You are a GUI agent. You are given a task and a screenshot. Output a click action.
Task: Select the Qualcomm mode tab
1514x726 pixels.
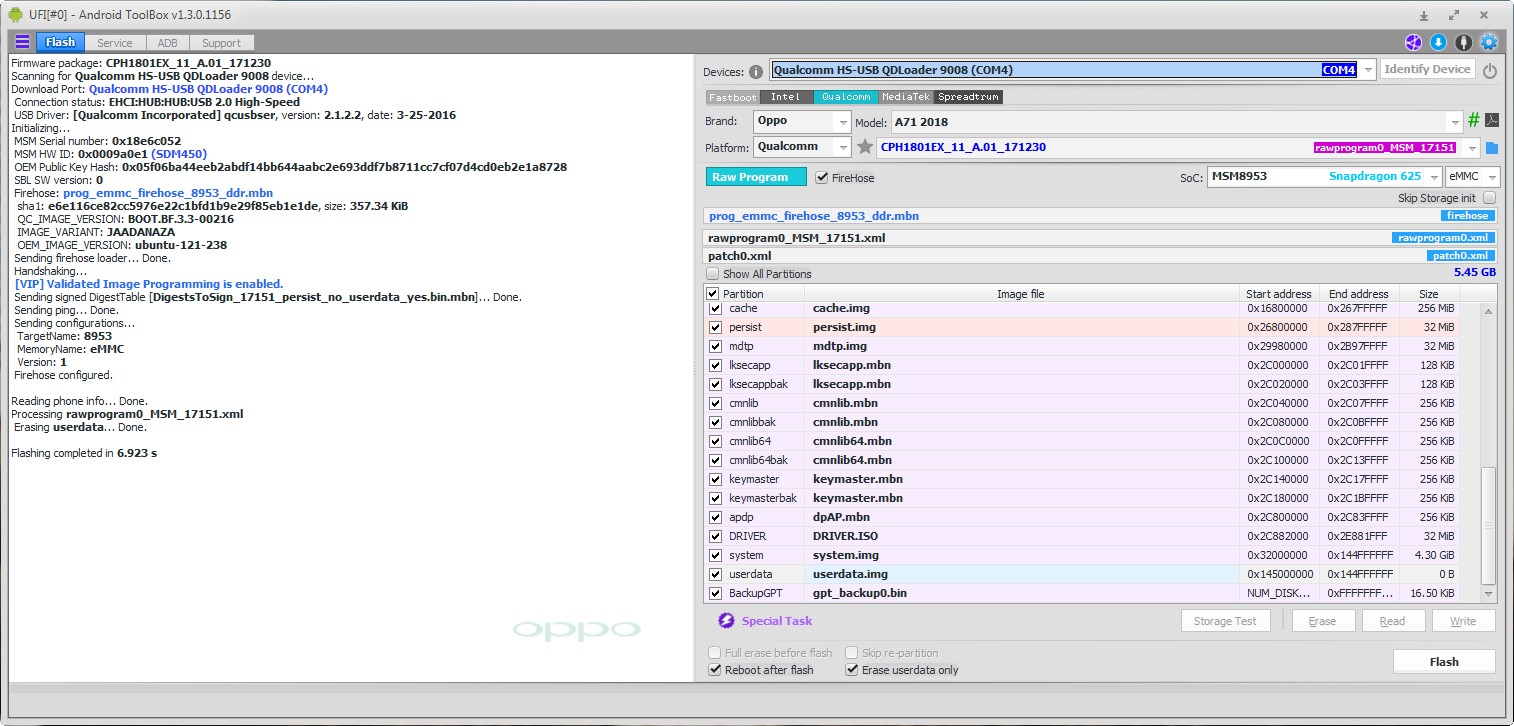click(x=846, y=97)
